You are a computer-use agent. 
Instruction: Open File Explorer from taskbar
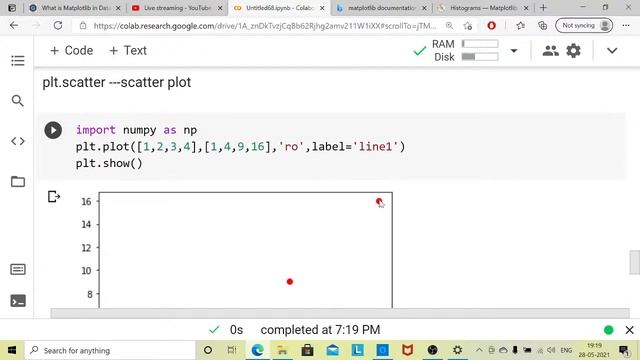(x=282, y=350)
